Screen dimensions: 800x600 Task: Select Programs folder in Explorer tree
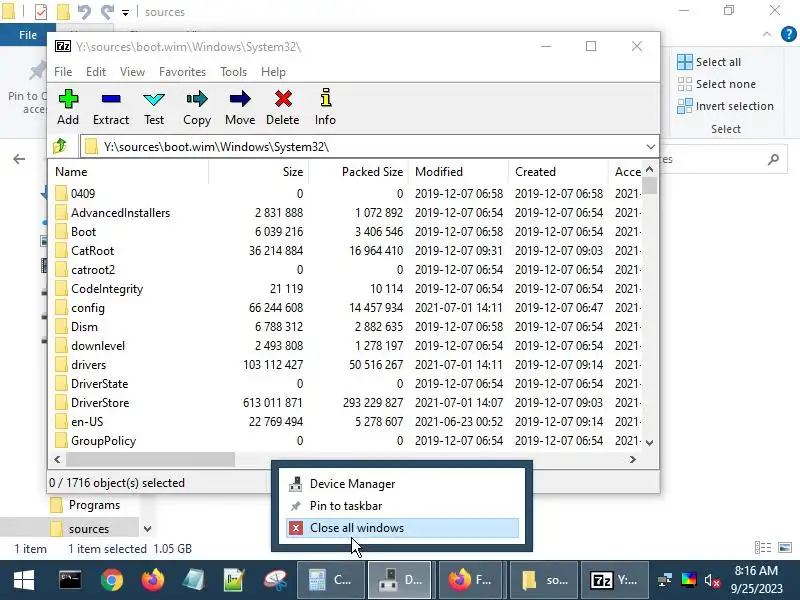94,505
